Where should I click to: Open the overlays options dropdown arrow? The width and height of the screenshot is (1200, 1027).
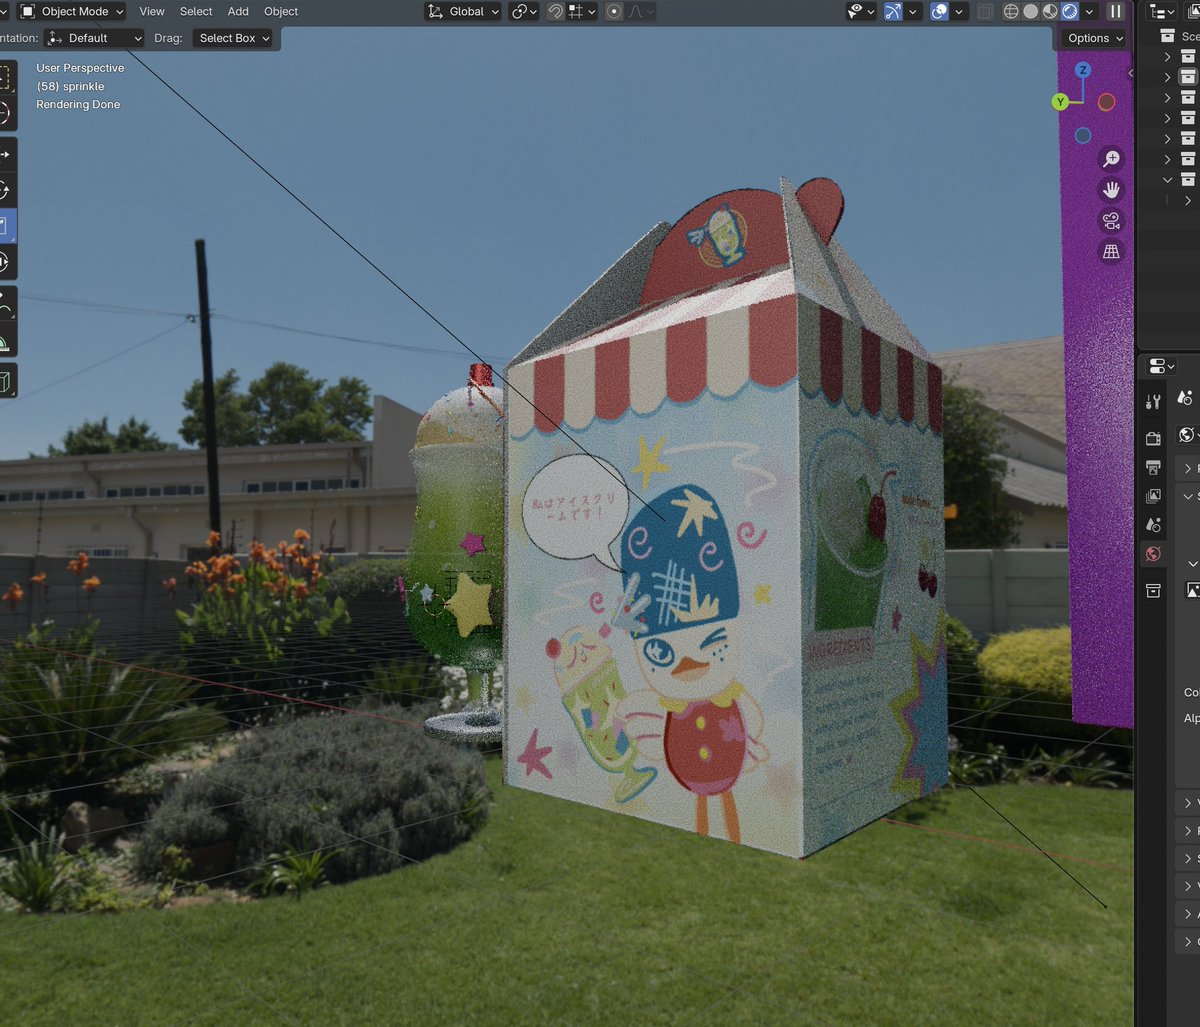pyautogui.click(x=959, y=12)
